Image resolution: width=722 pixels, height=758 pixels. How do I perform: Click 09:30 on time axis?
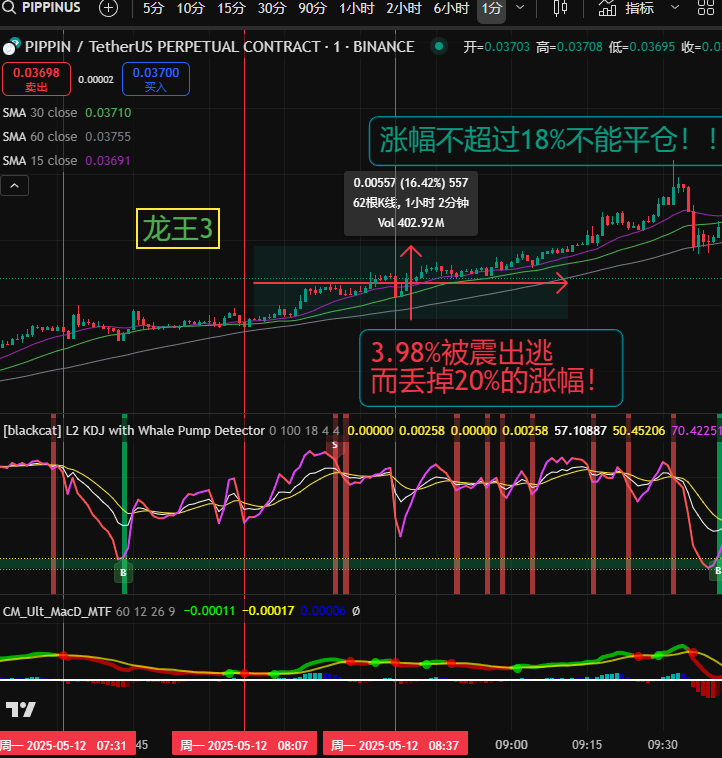pyautogui.click(x=662, y=745)
